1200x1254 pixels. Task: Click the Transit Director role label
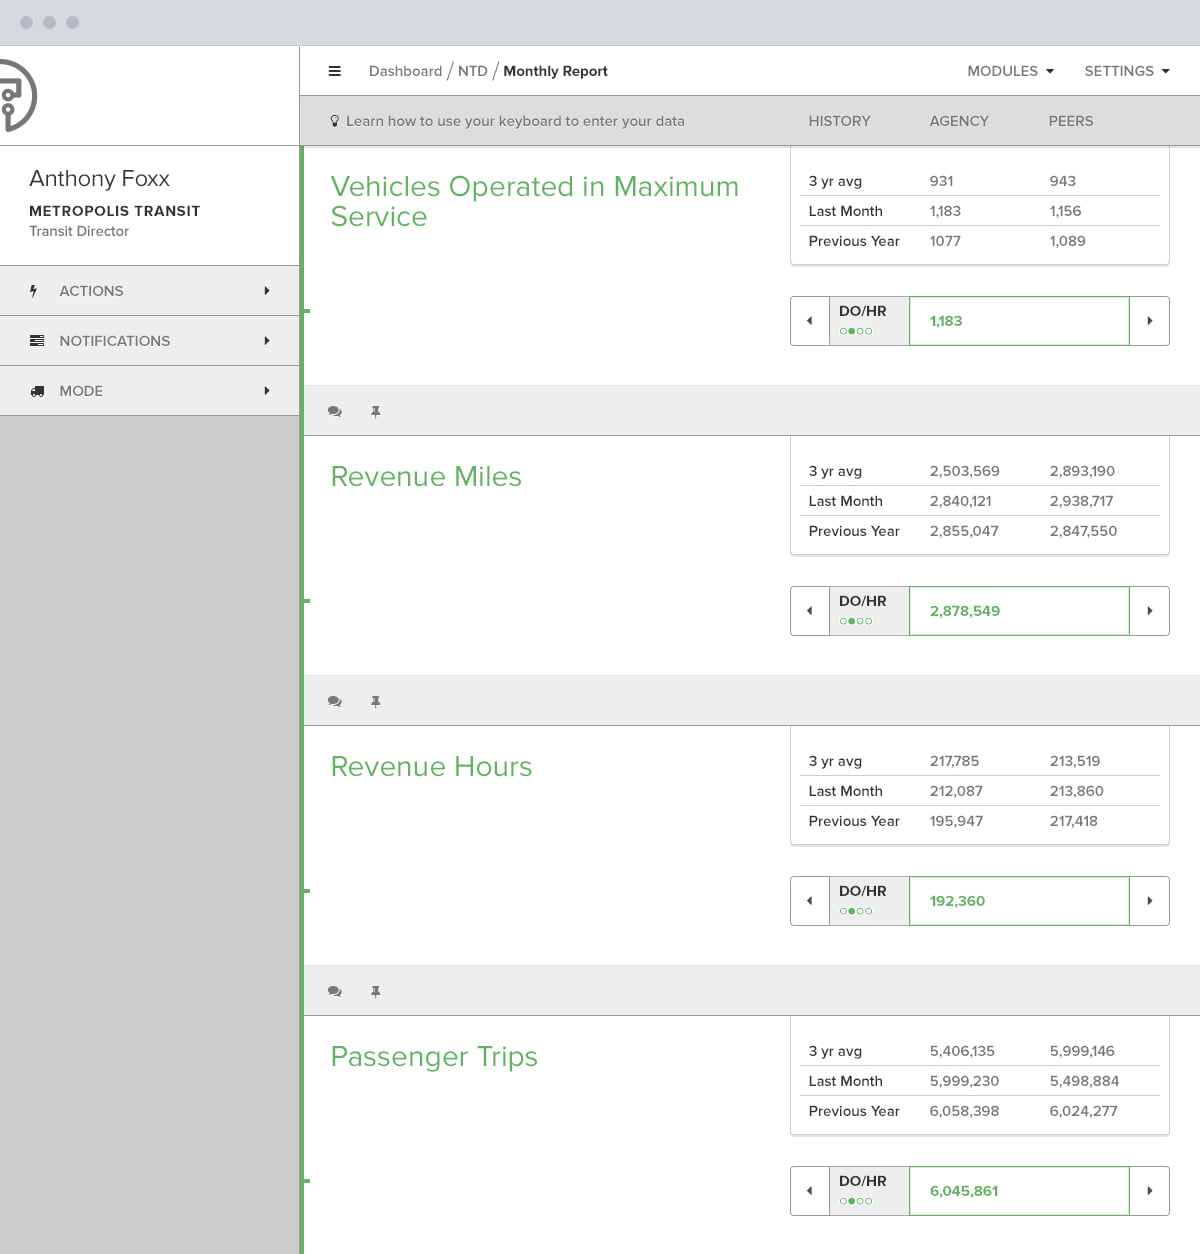pos(79,231)
